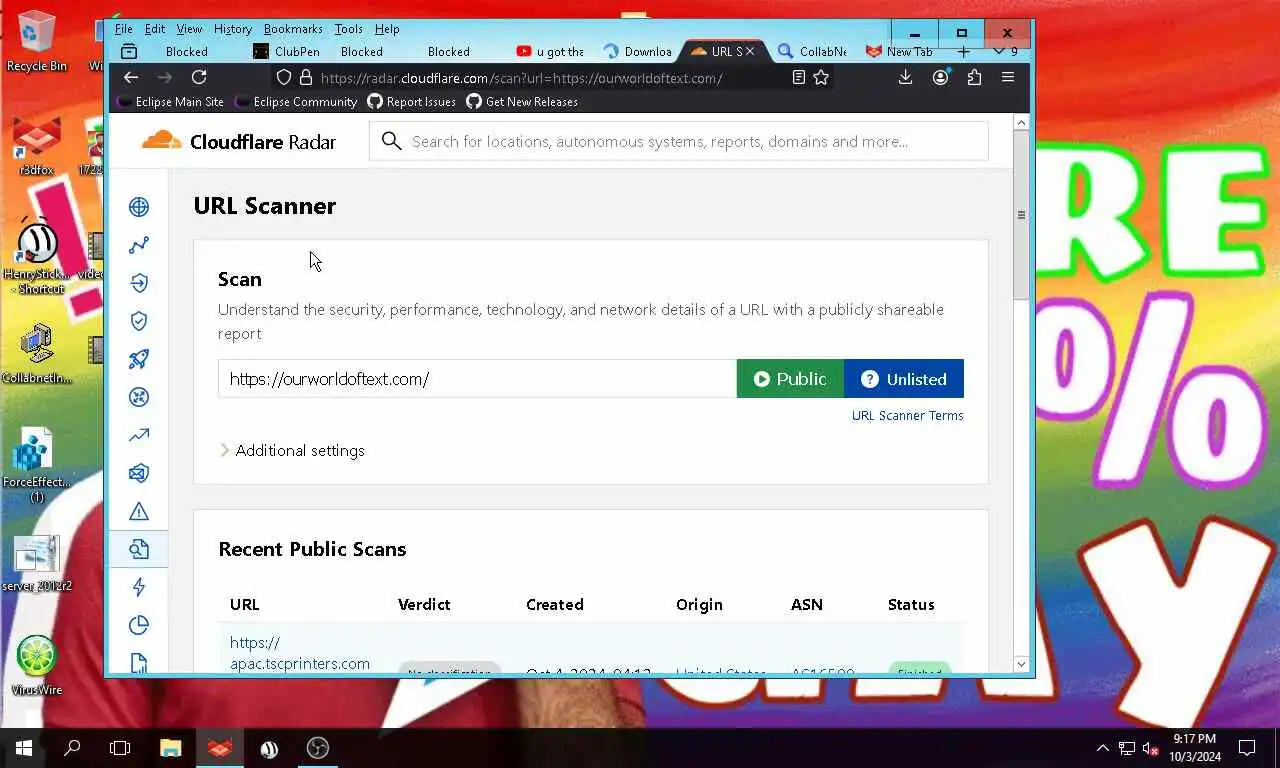Open the View menu
Image resolution: width=1280 pixels, height=768 pixels.
(x=189, y=29)
